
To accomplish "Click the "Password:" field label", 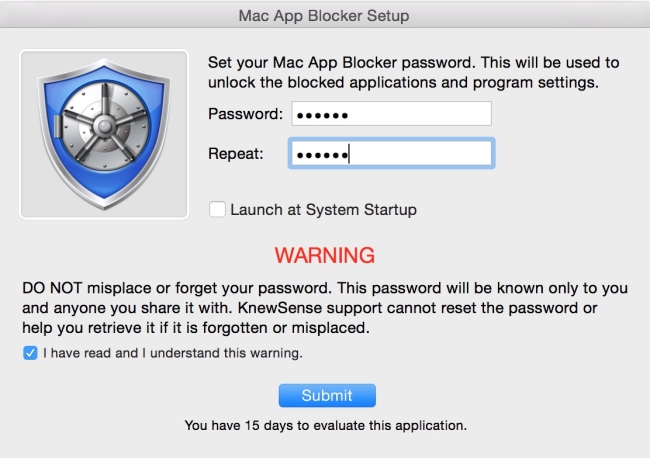I will [245, 114].
